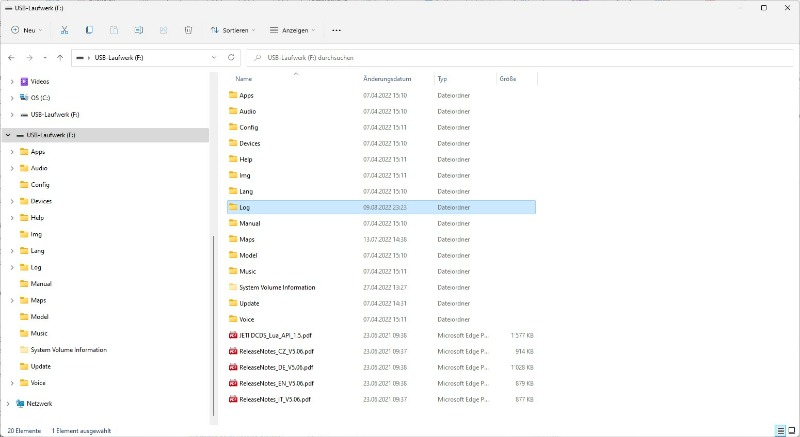Expand the Netzwerk tree node
The image size is (800, 437).
[x=9, y=403]
